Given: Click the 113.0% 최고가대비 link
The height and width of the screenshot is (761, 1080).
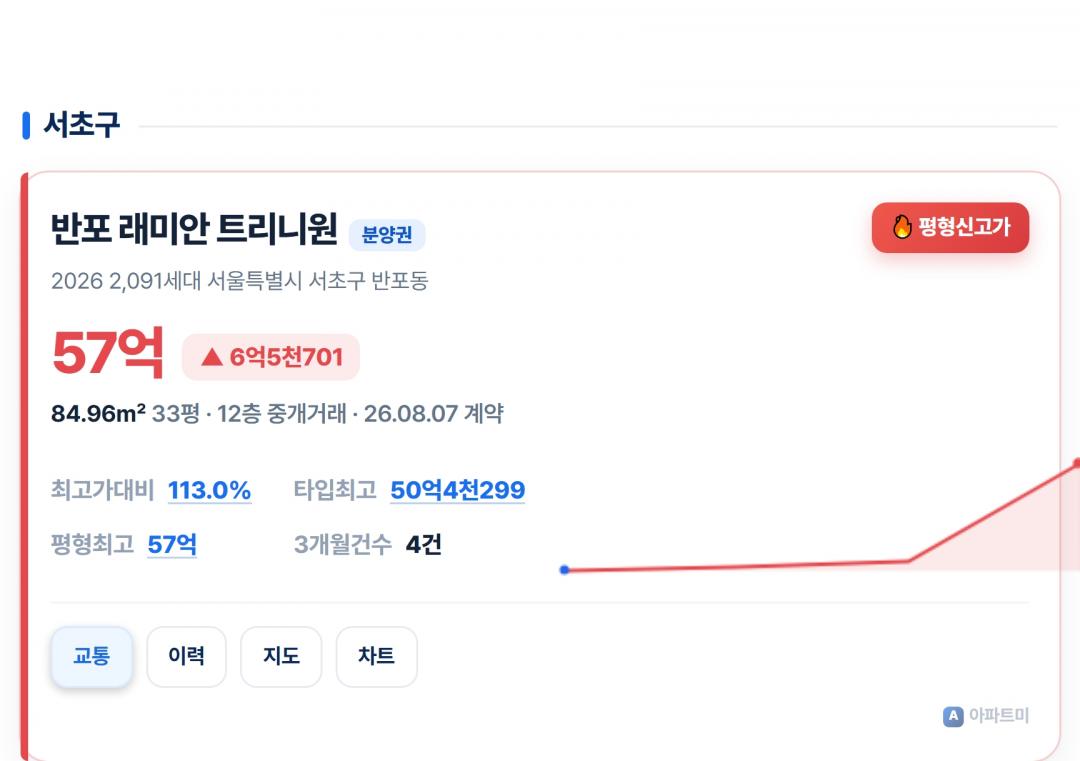Looking at the screenshot, I should point(209,490).
